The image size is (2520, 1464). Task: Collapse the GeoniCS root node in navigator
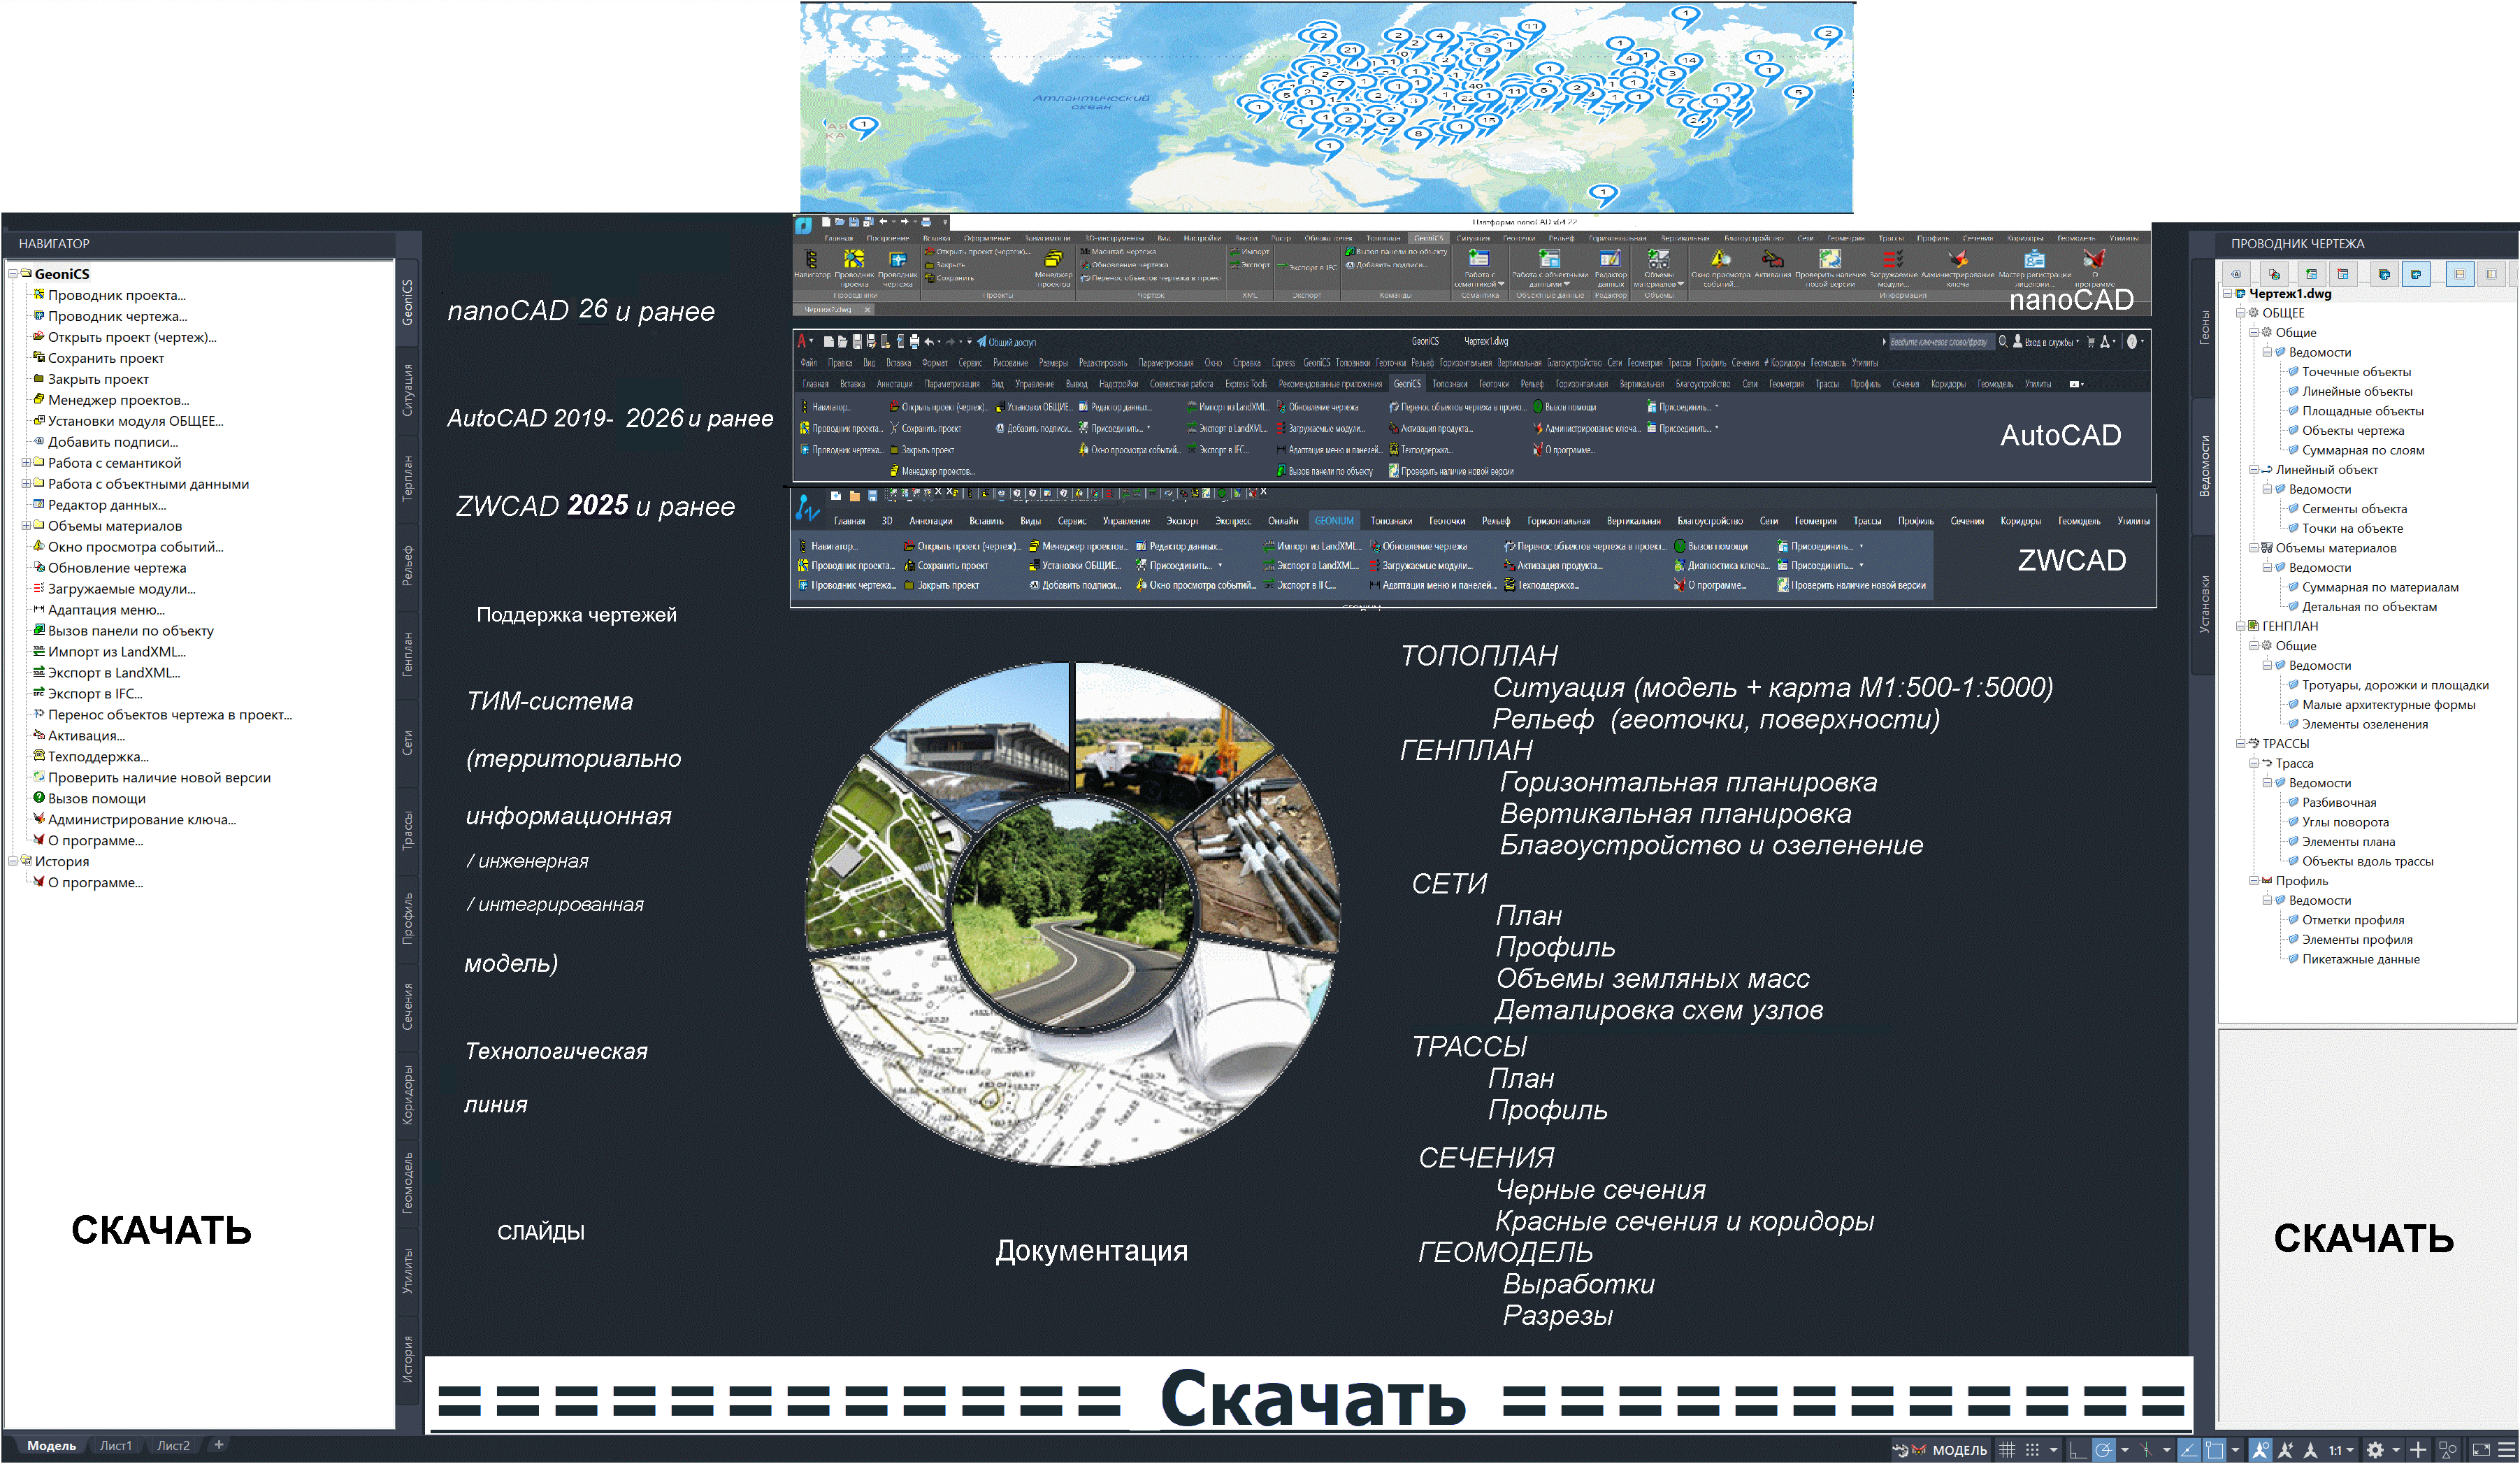tap(13, 273)
